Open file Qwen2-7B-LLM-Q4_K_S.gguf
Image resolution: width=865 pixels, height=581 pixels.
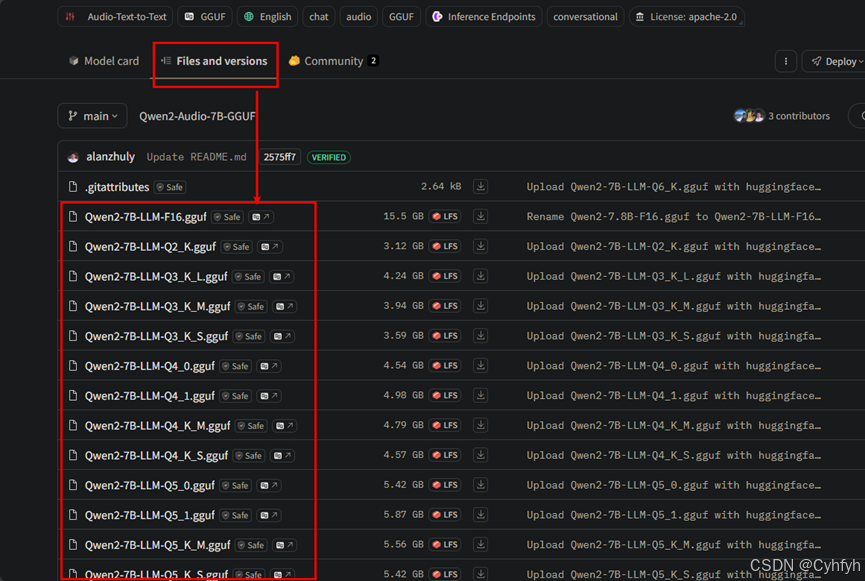click(x=156, y=455)
